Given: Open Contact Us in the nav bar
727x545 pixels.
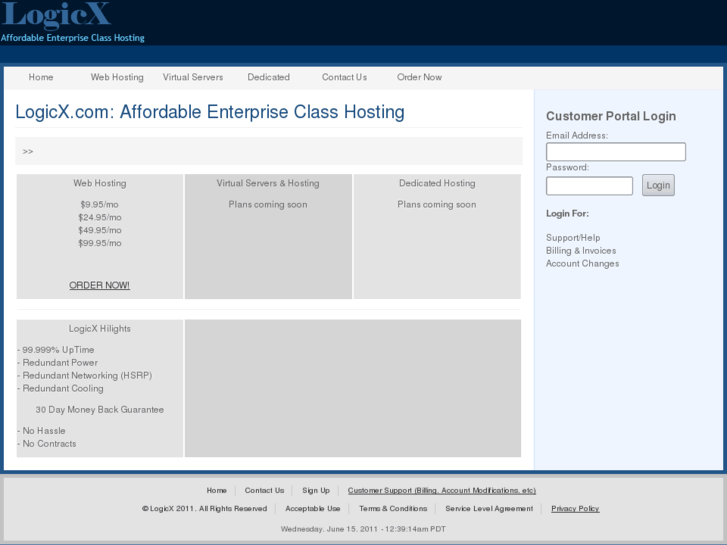Looking at the screenshot, I should point(344,77).
